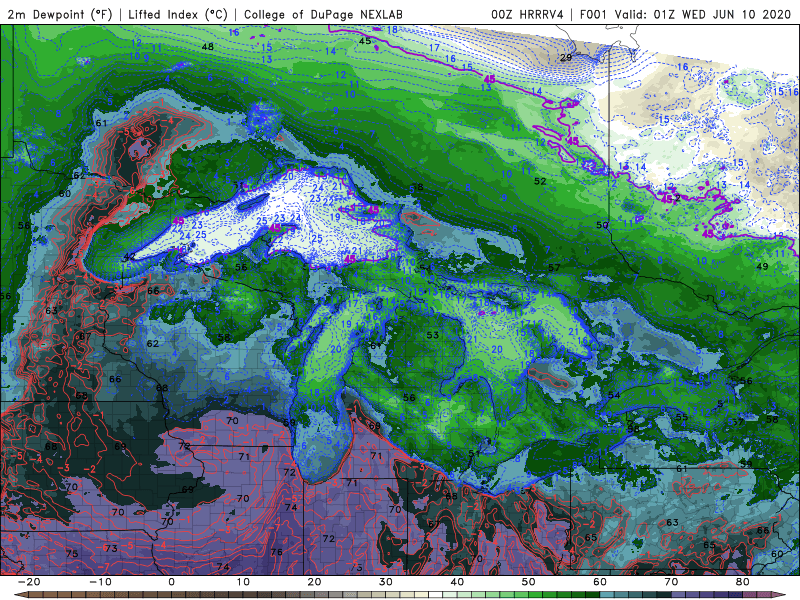Click the '40' color scale label
Image resolution: width=800 pixels, height=600 pixels.
(458, 582)
